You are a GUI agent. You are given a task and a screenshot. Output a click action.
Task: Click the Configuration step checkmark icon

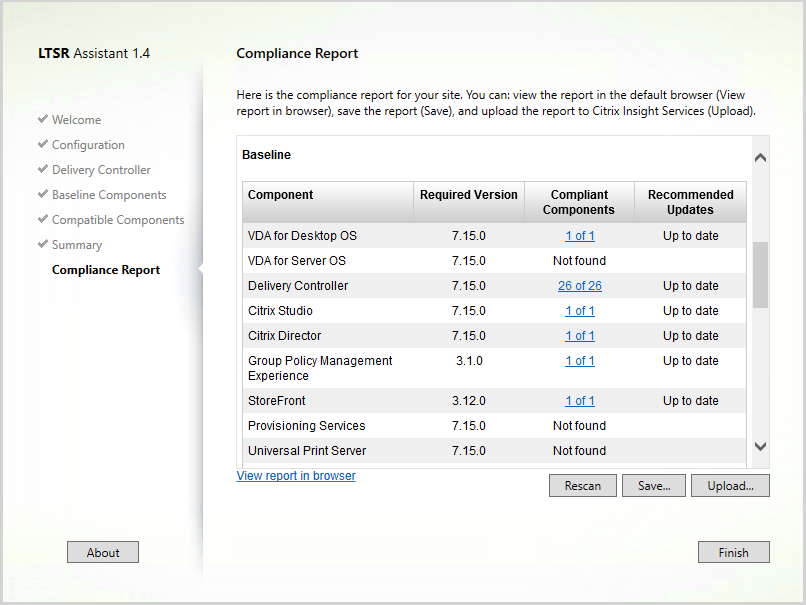point(43,144)
